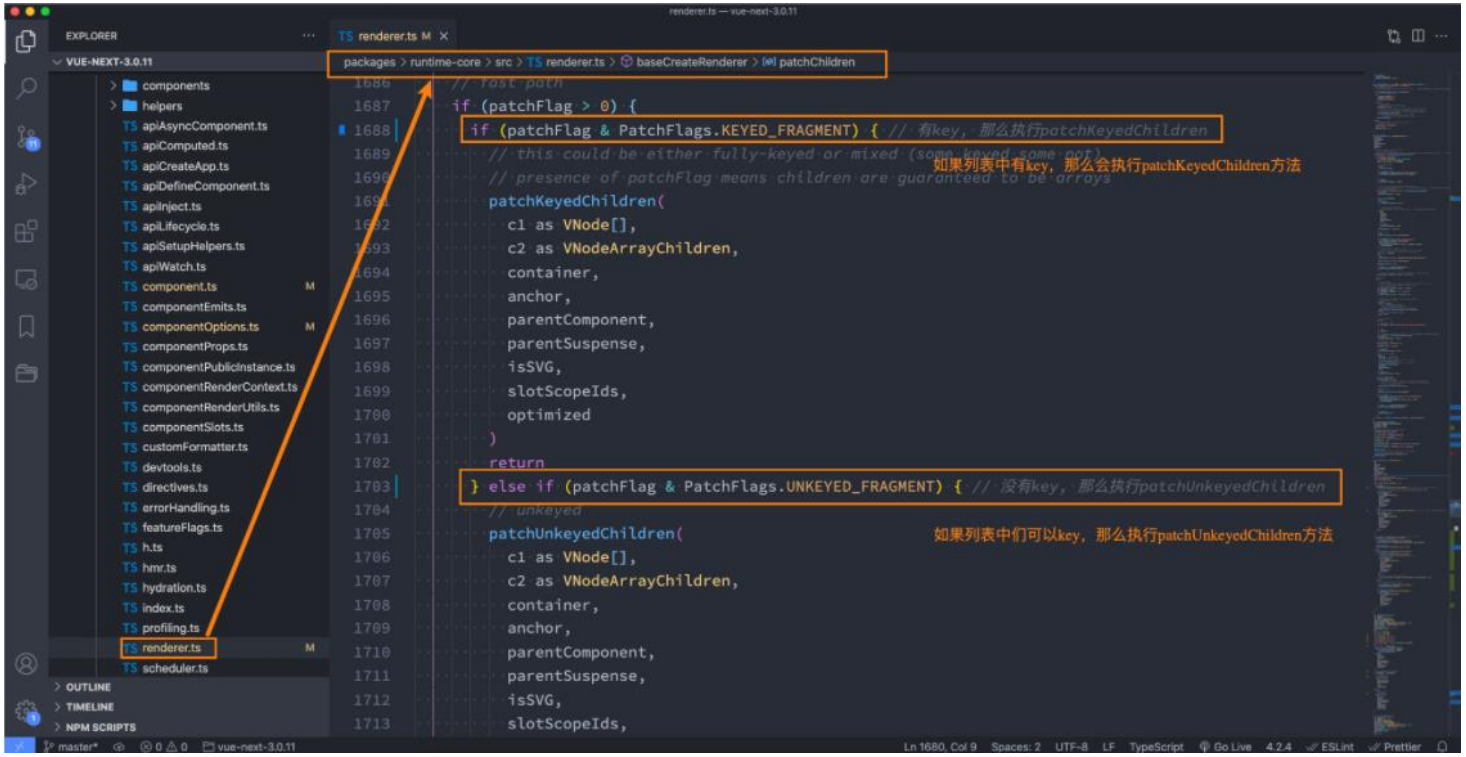This screenshot has height=757, width=1466.
Task: Open the Search view in activity bar
Action: 27,88
